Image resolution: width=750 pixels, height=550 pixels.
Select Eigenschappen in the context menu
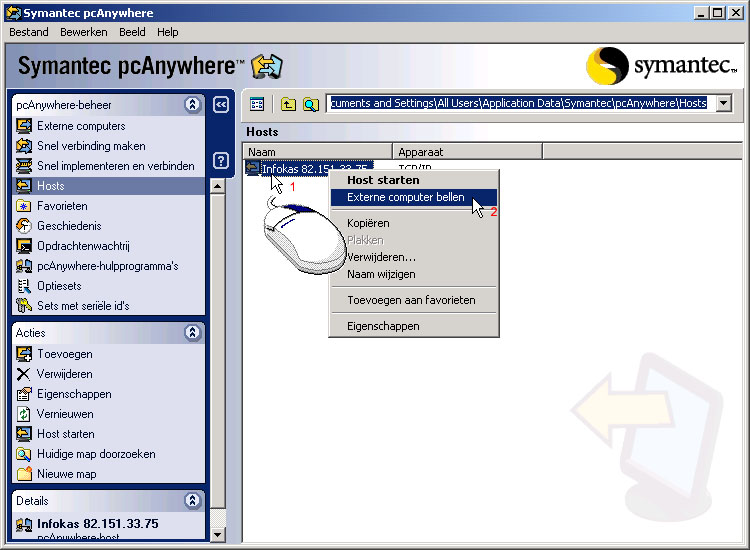point(383,326)
